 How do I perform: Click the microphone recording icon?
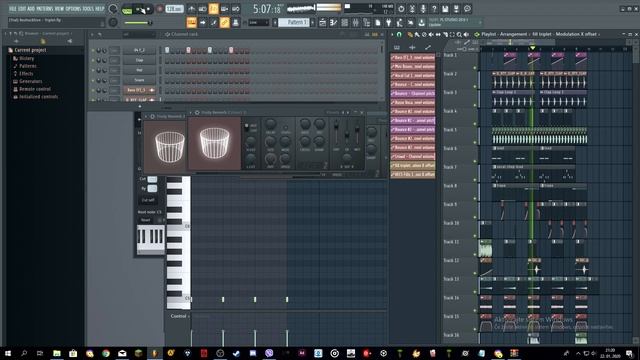click(423, 9)
